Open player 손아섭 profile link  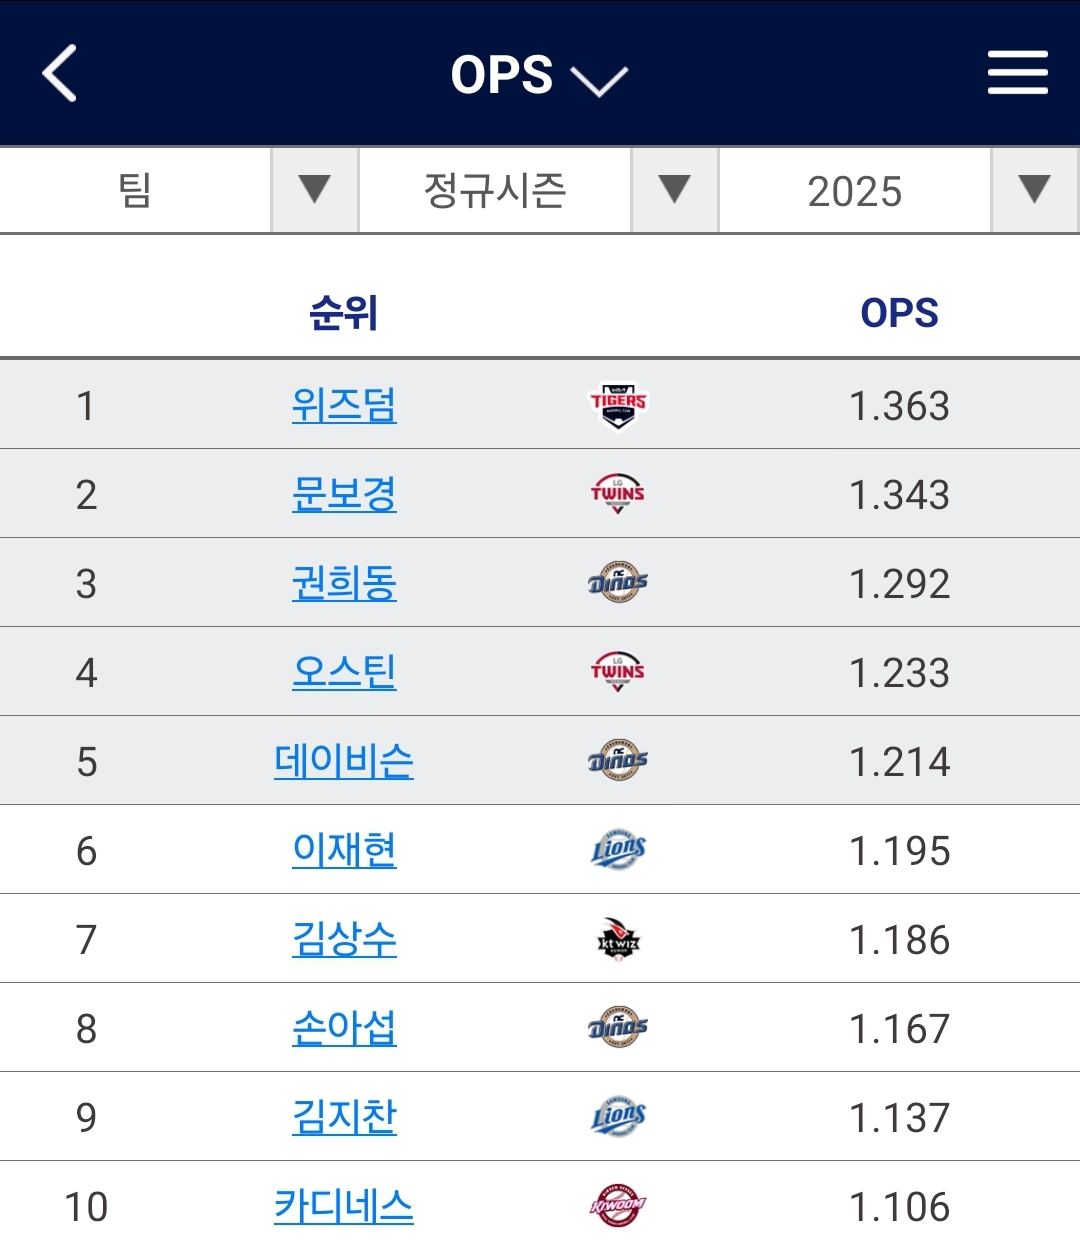tap(344, 1028)
